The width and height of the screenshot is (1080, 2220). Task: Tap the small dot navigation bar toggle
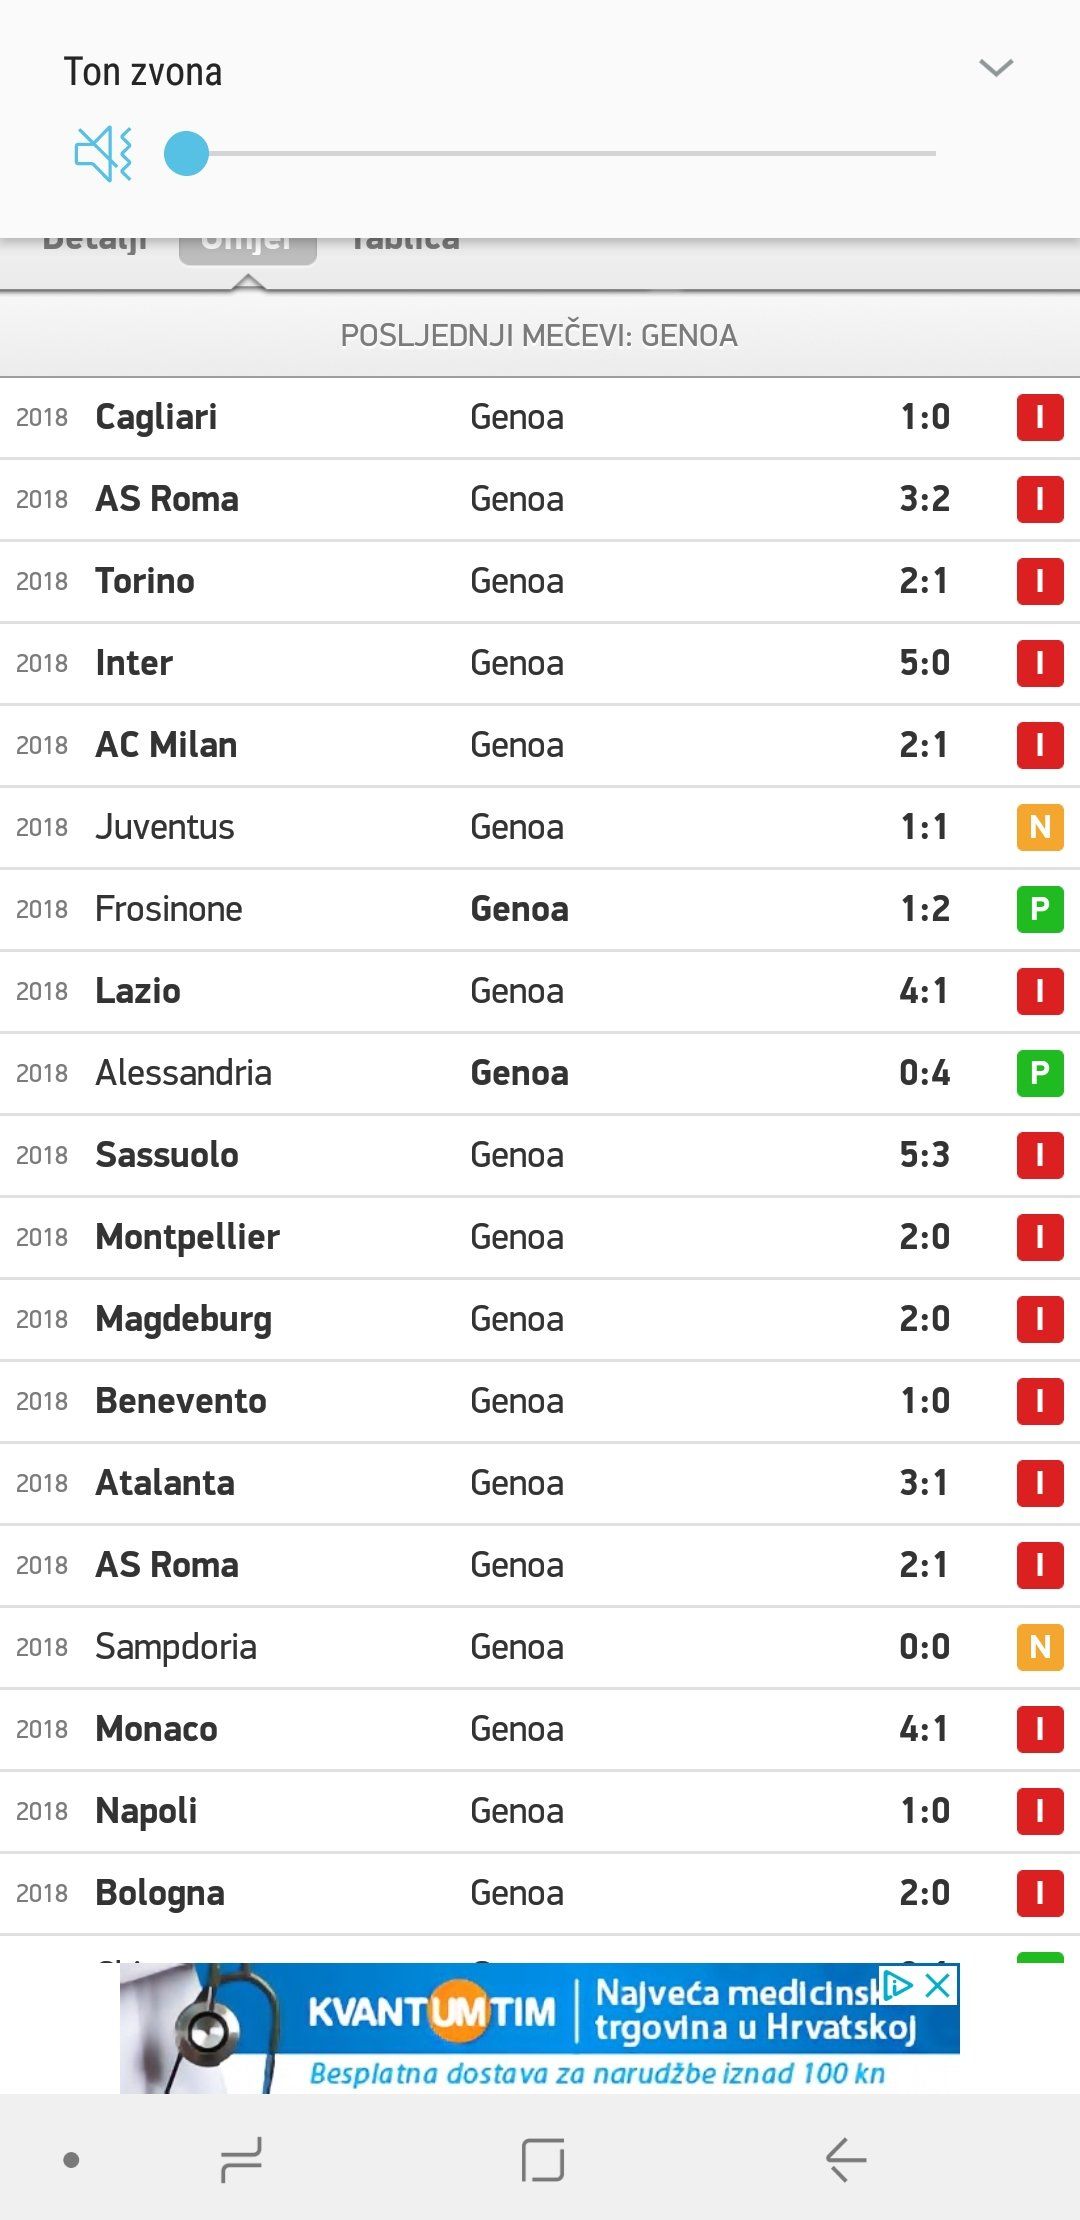(x=71, y=2160)
